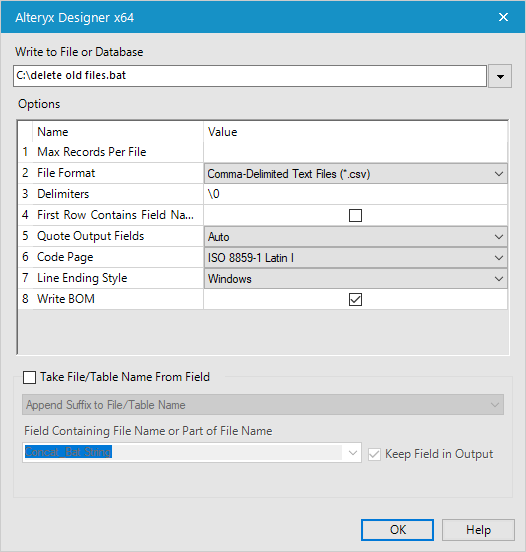Click the Max Records Per File value cell
The height and width of the screenshot is (552, 526).
tap(356, 152)
